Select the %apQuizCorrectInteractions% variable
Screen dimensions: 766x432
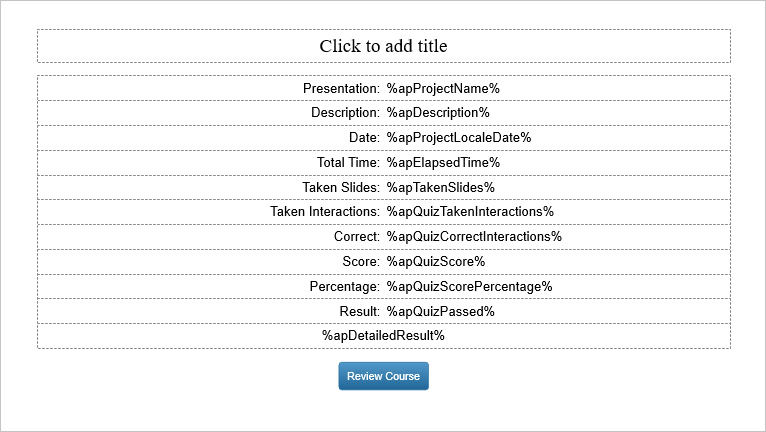(474, 236)
